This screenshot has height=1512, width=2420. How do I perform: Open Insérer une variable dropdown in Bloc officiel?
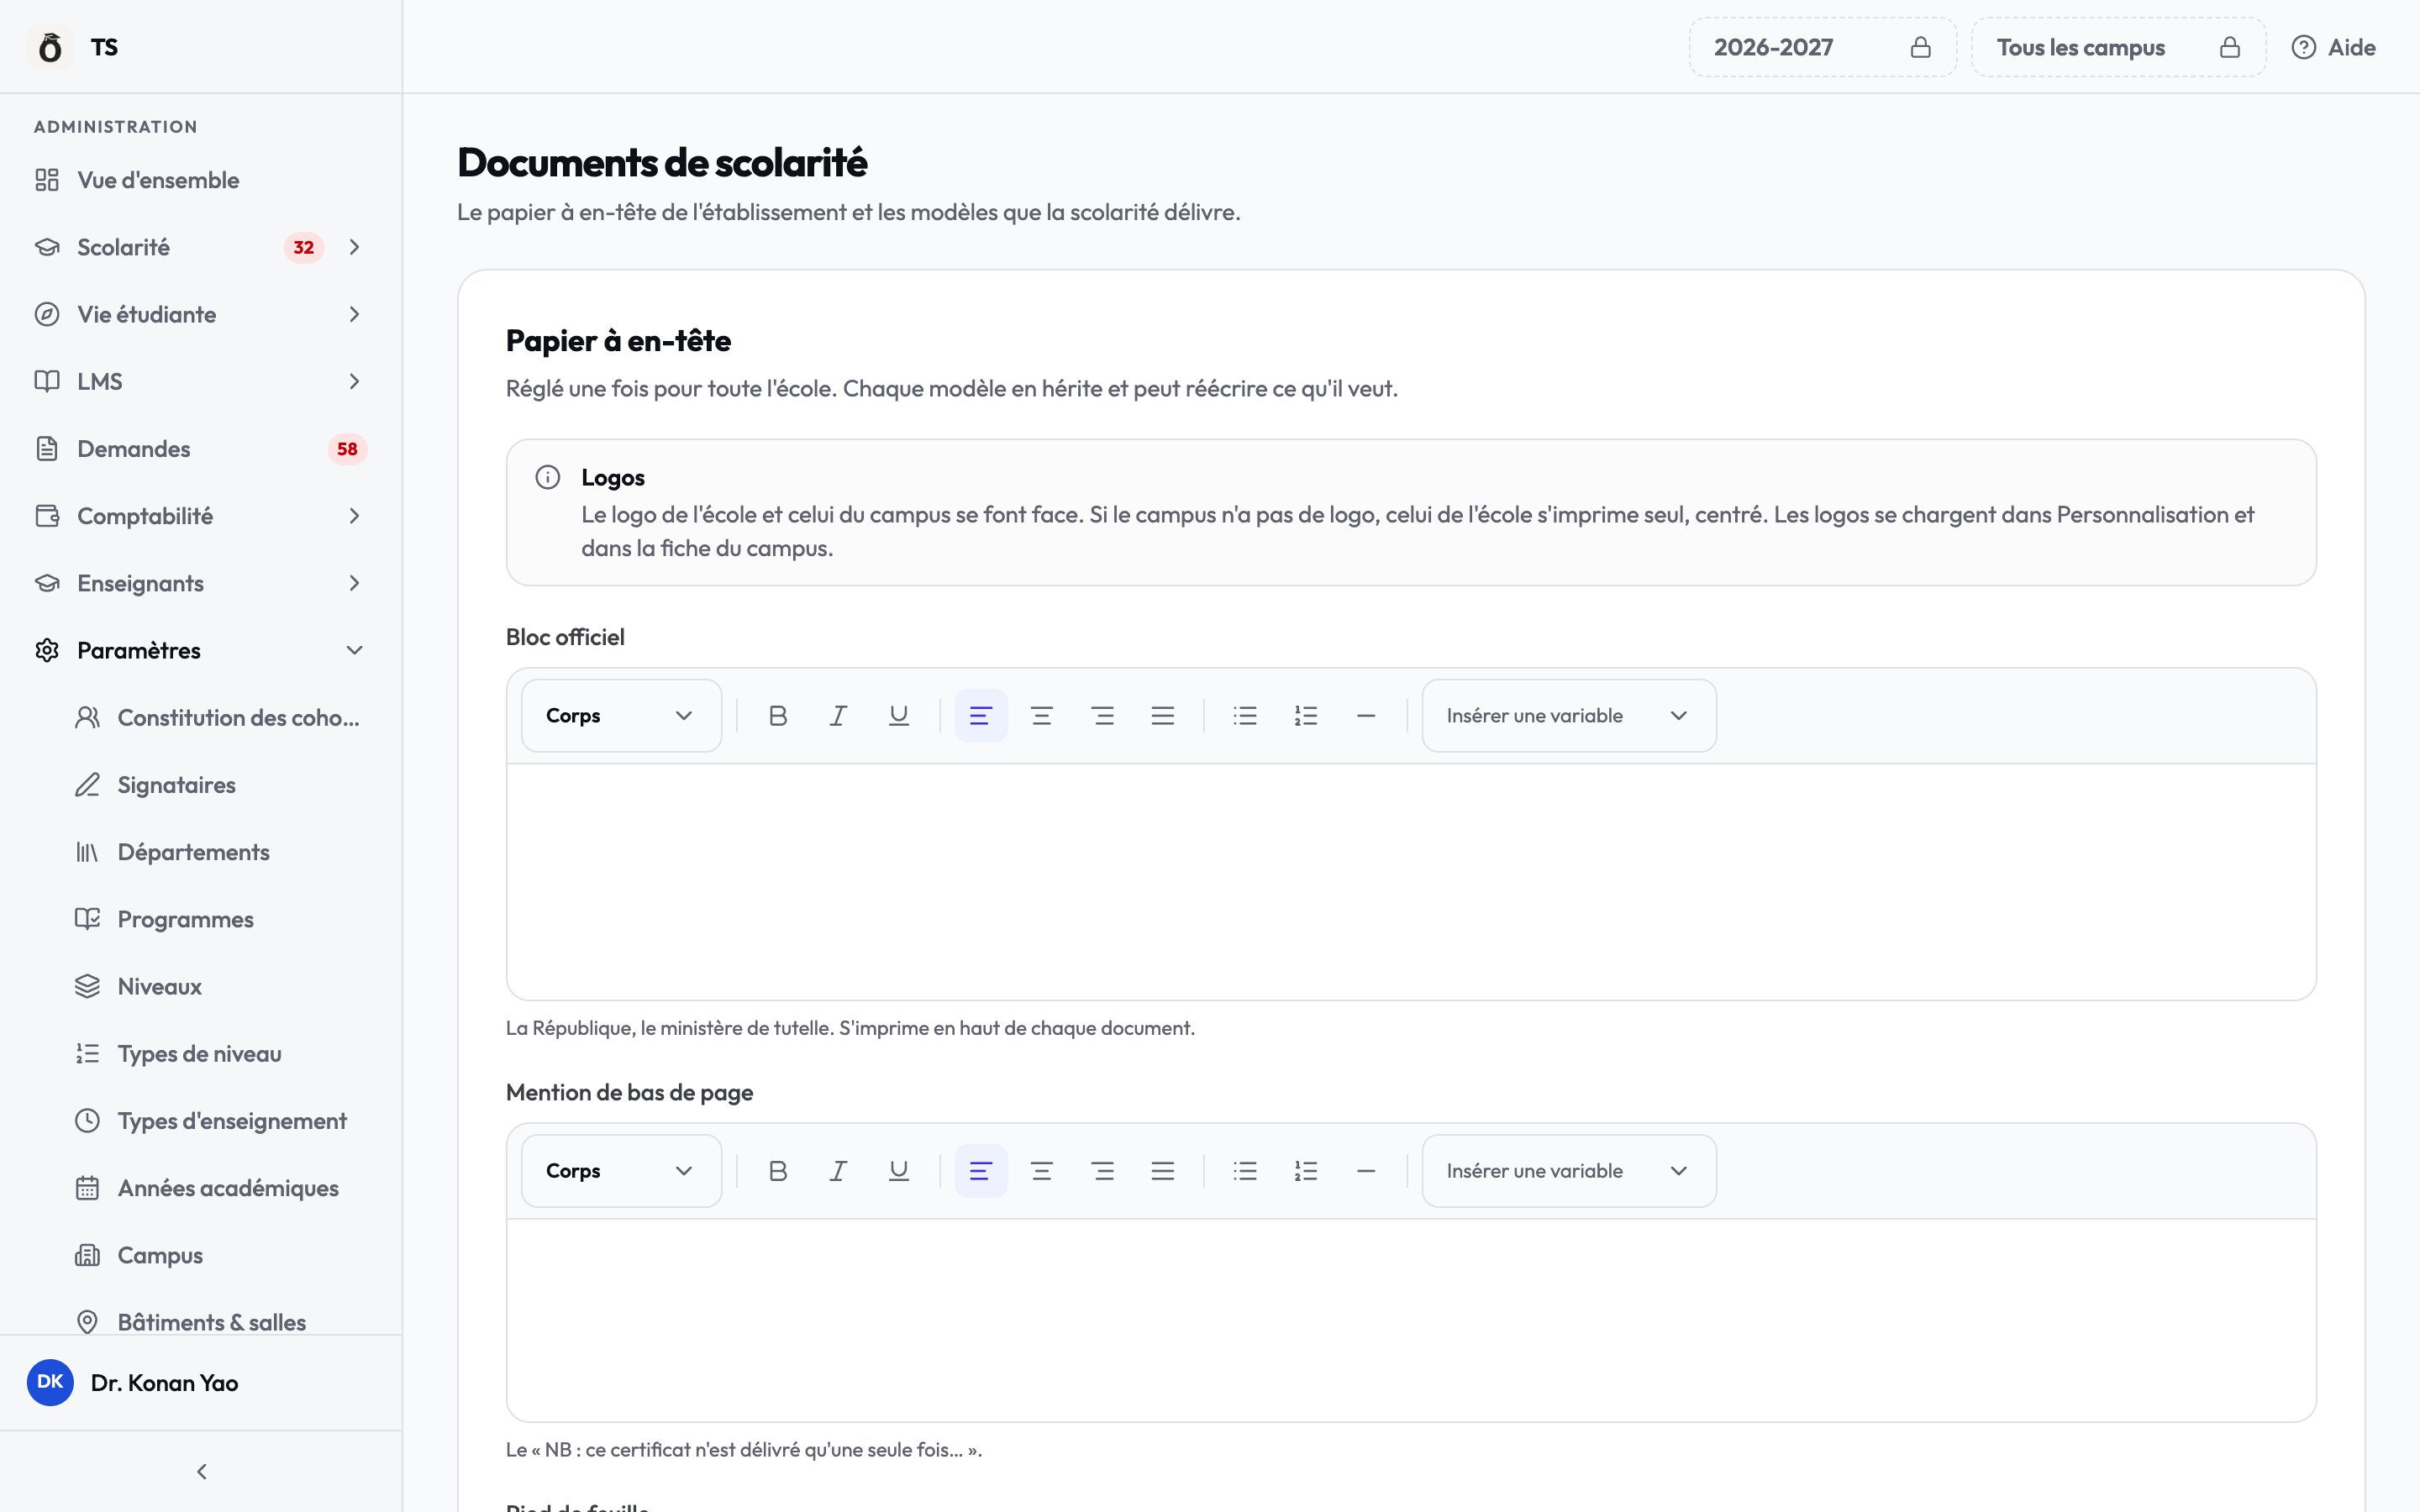(1569, 716)
